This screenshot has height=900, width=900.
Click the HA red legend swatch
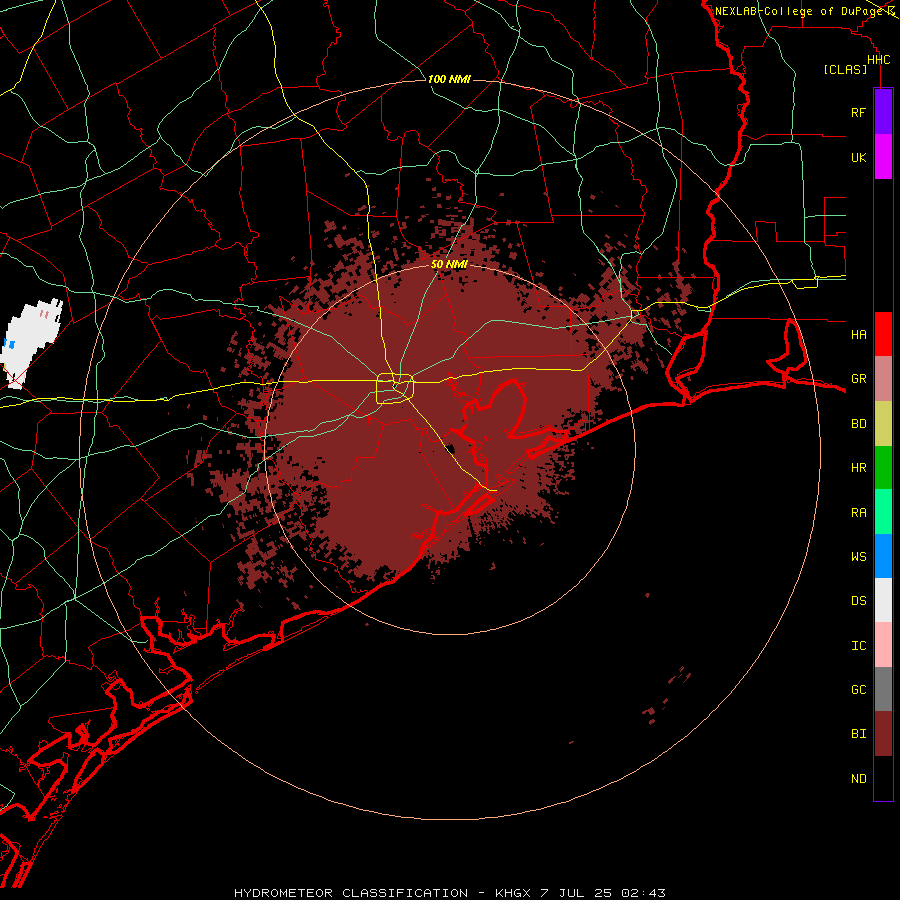(883, 334)
